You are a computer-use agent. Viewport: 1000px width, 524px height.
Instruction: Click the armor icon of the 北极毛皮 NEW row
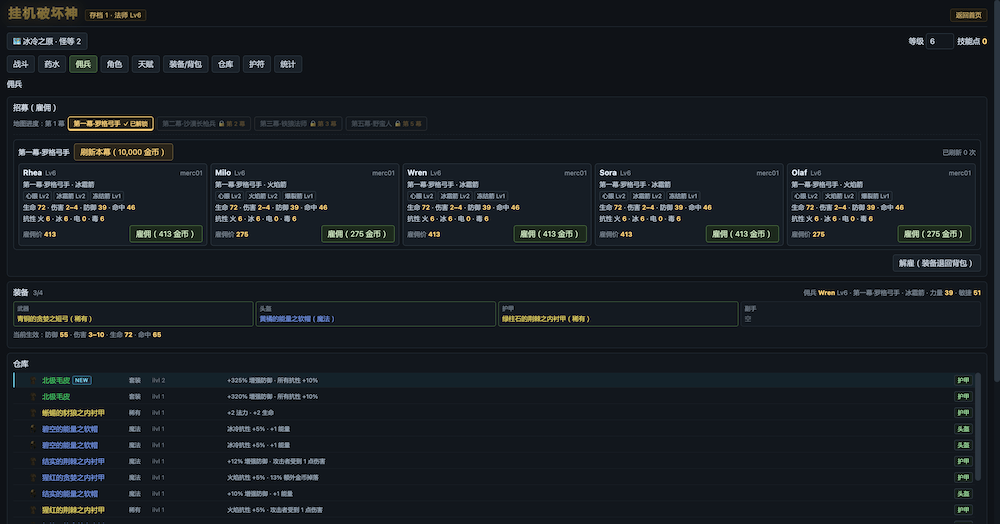point(34,381)
